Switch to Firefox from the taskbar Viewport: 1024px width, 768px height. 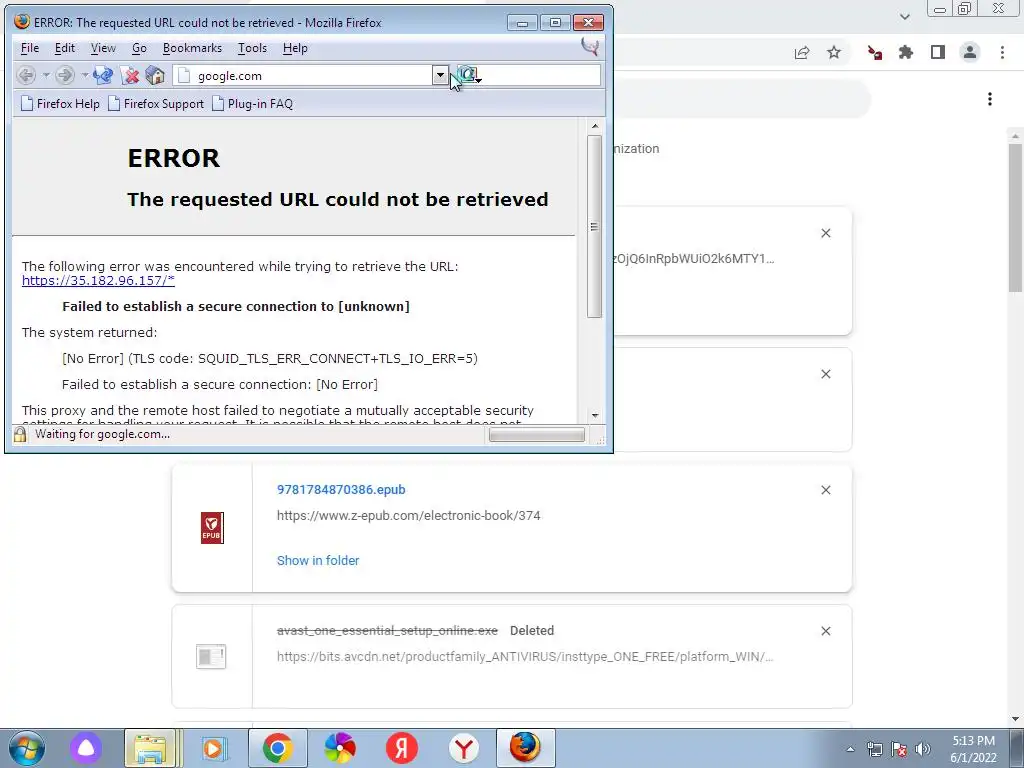point(526,748)
